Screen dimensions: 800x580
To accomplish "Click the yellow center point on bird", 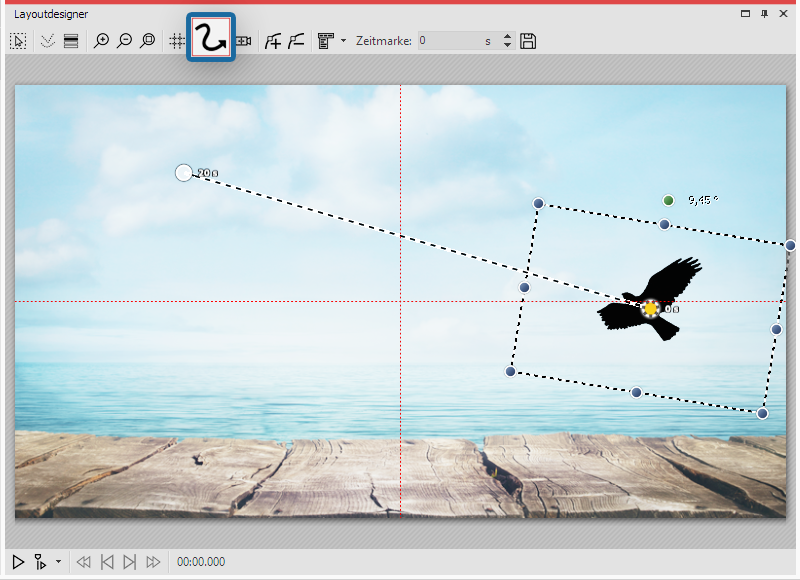I will (x=651, y=309).
